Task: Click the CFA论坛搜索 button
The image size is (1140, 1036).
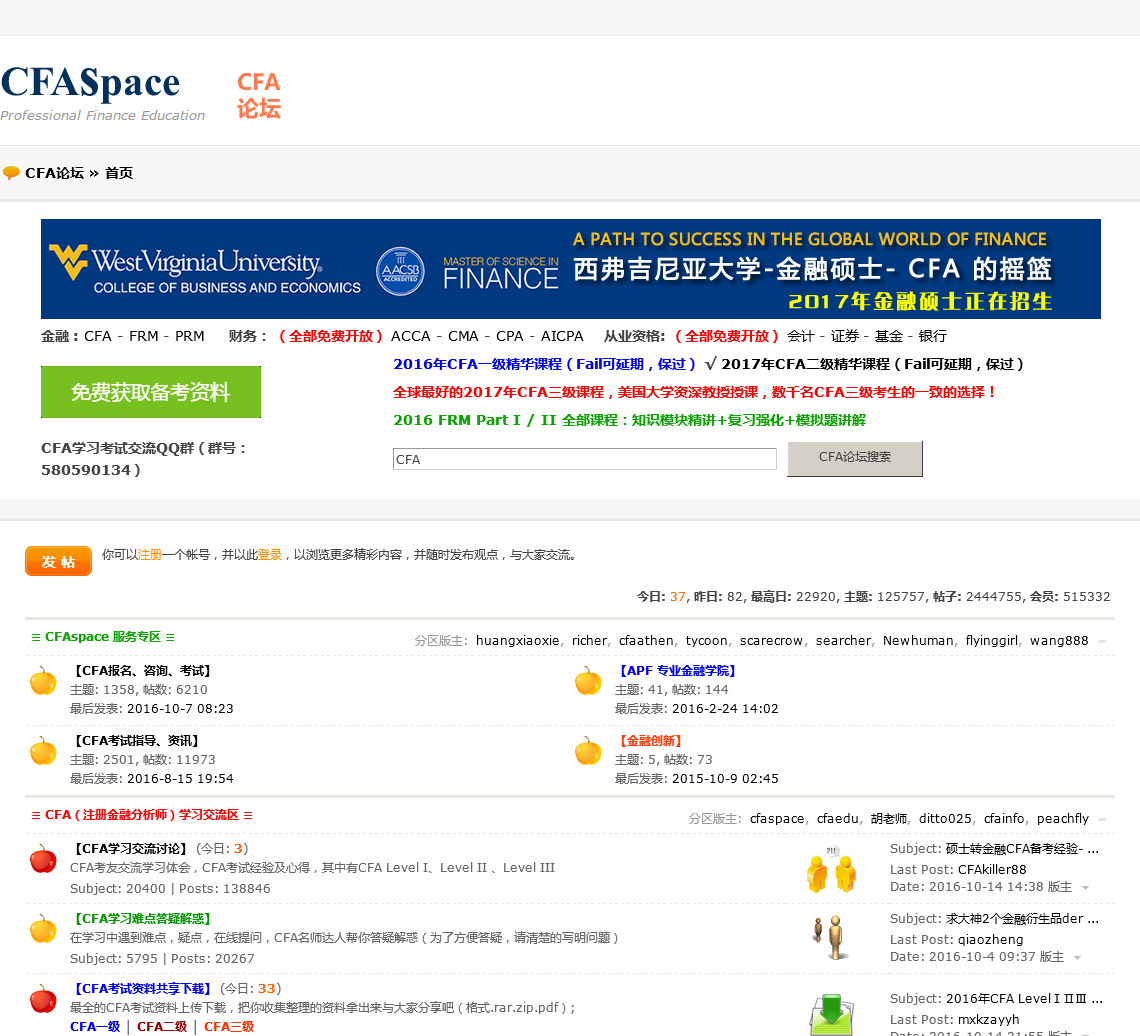Action: [x=855, y=458]
